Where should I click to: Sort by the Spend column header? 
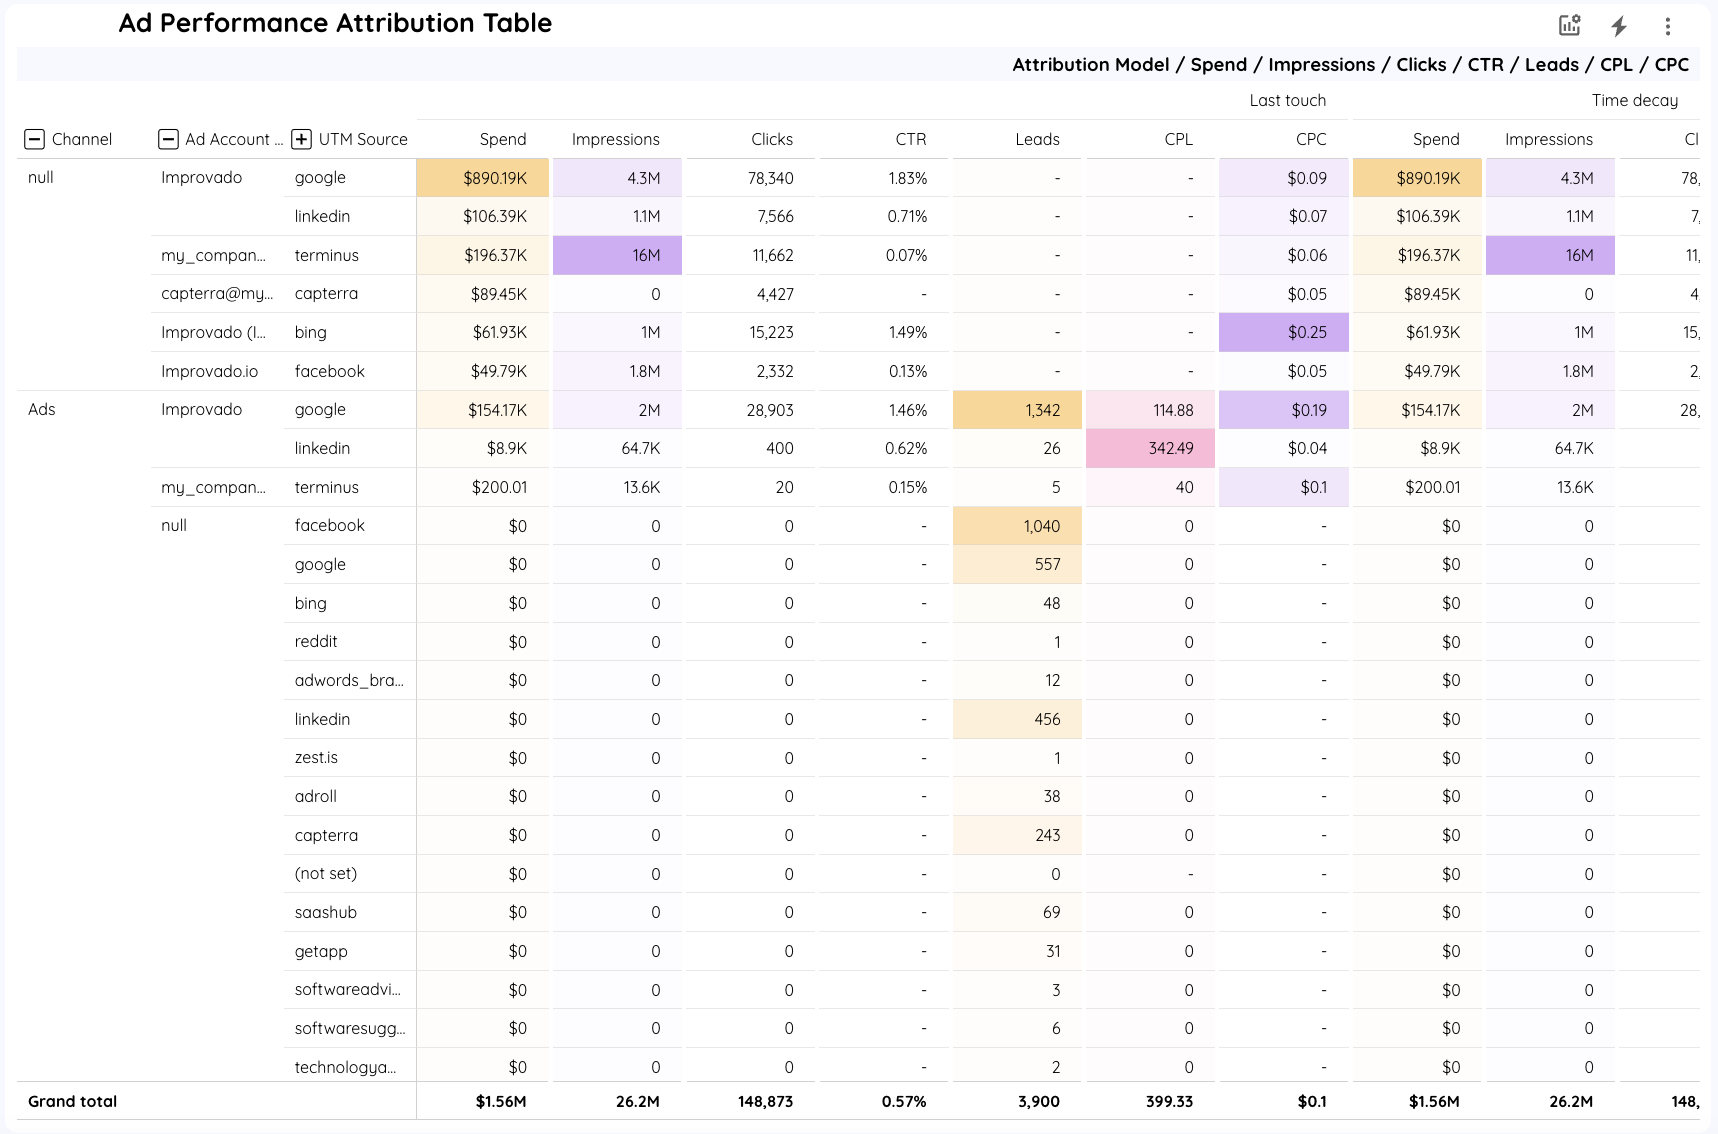[503, 139]
